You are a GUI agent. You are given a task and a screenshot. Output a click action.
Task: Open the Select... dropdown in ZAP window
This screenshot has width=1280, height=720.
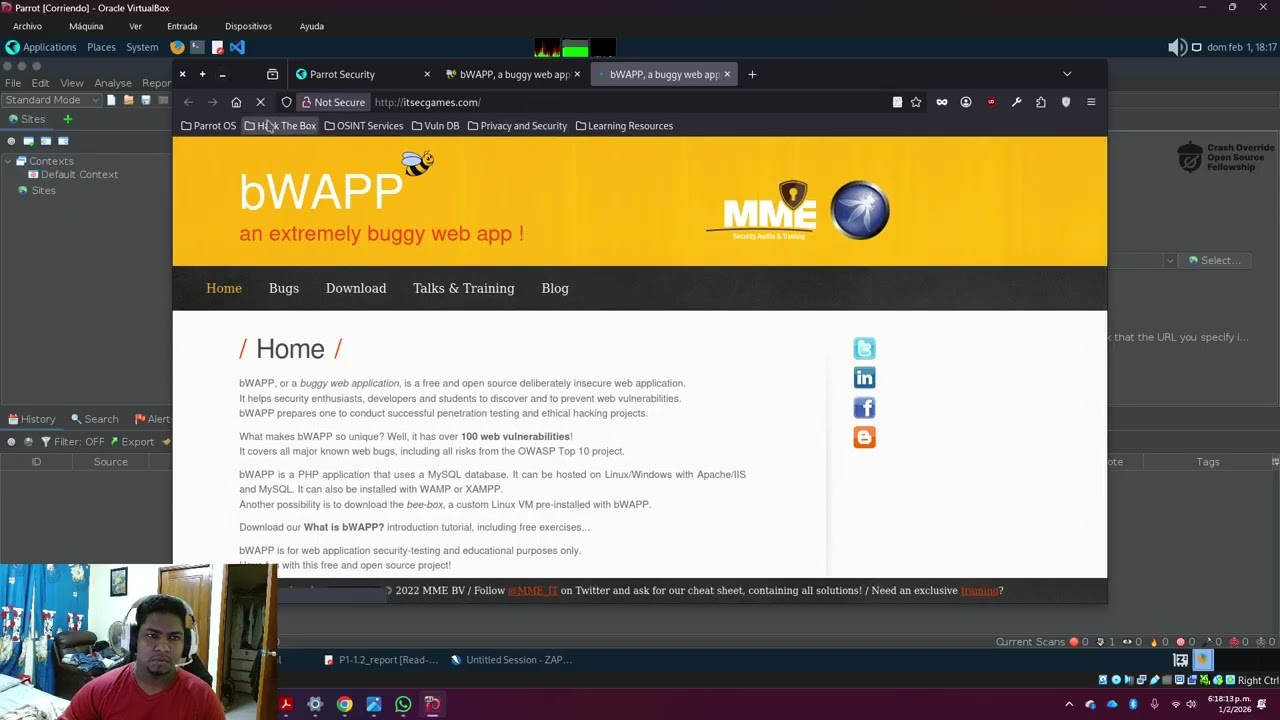pos(1215,260)
